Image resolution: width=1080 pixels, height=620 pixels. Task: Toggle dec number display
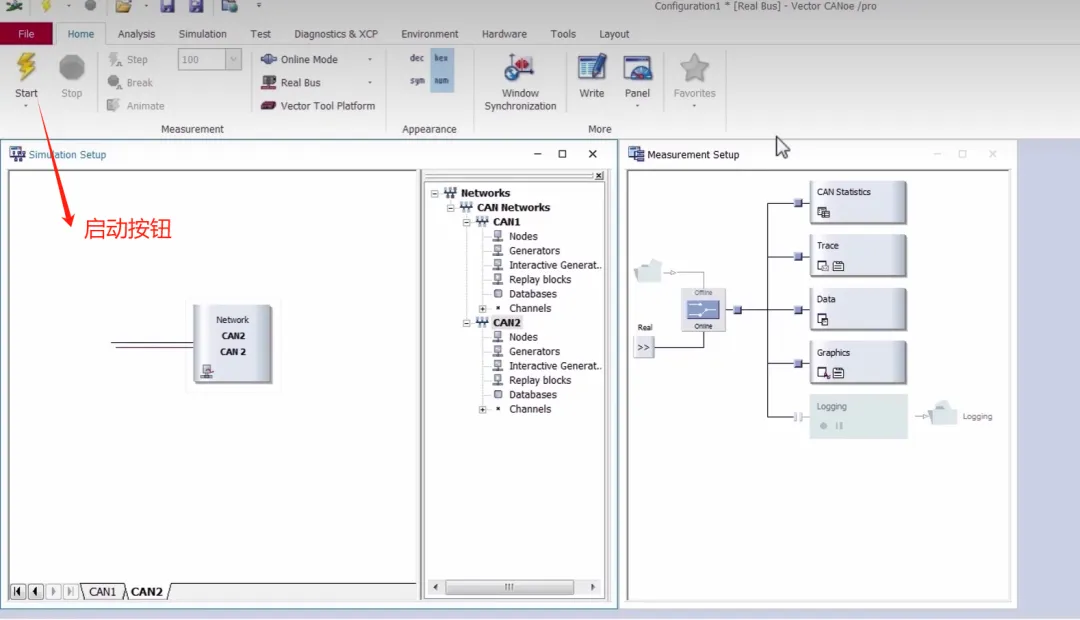(417, 58)
